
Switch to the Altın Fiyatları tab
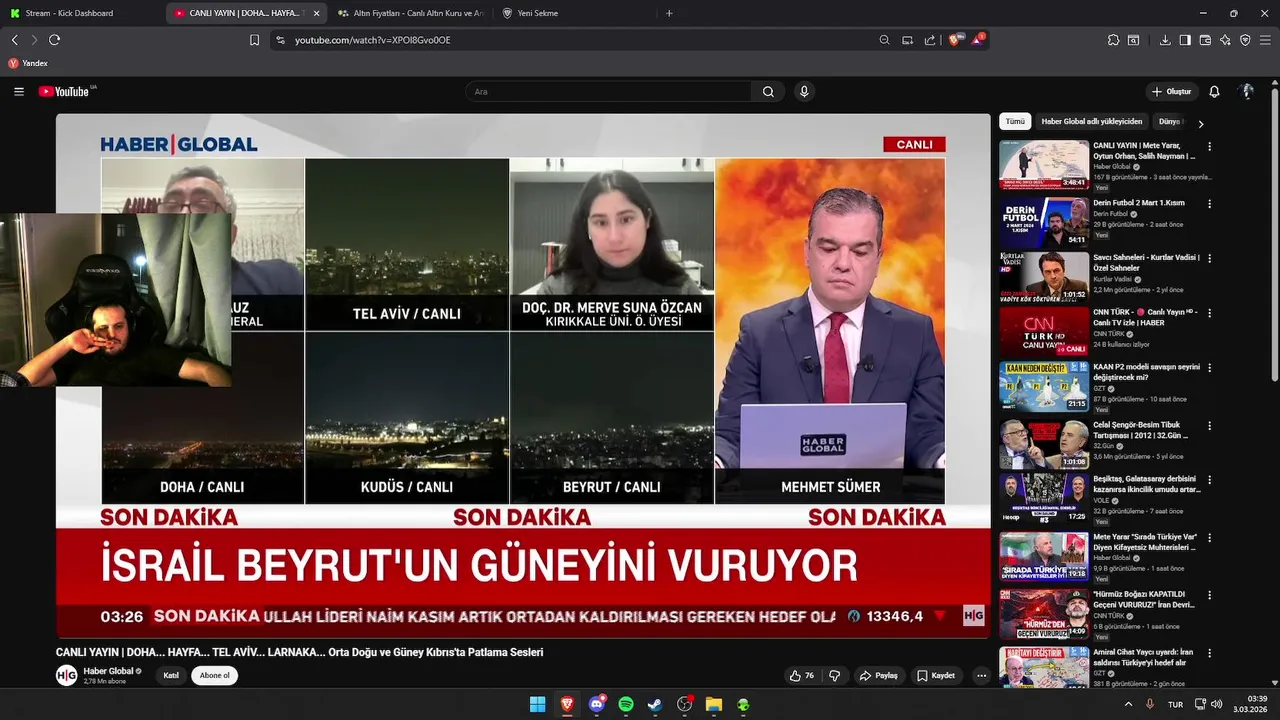click(x=410, y=13)
